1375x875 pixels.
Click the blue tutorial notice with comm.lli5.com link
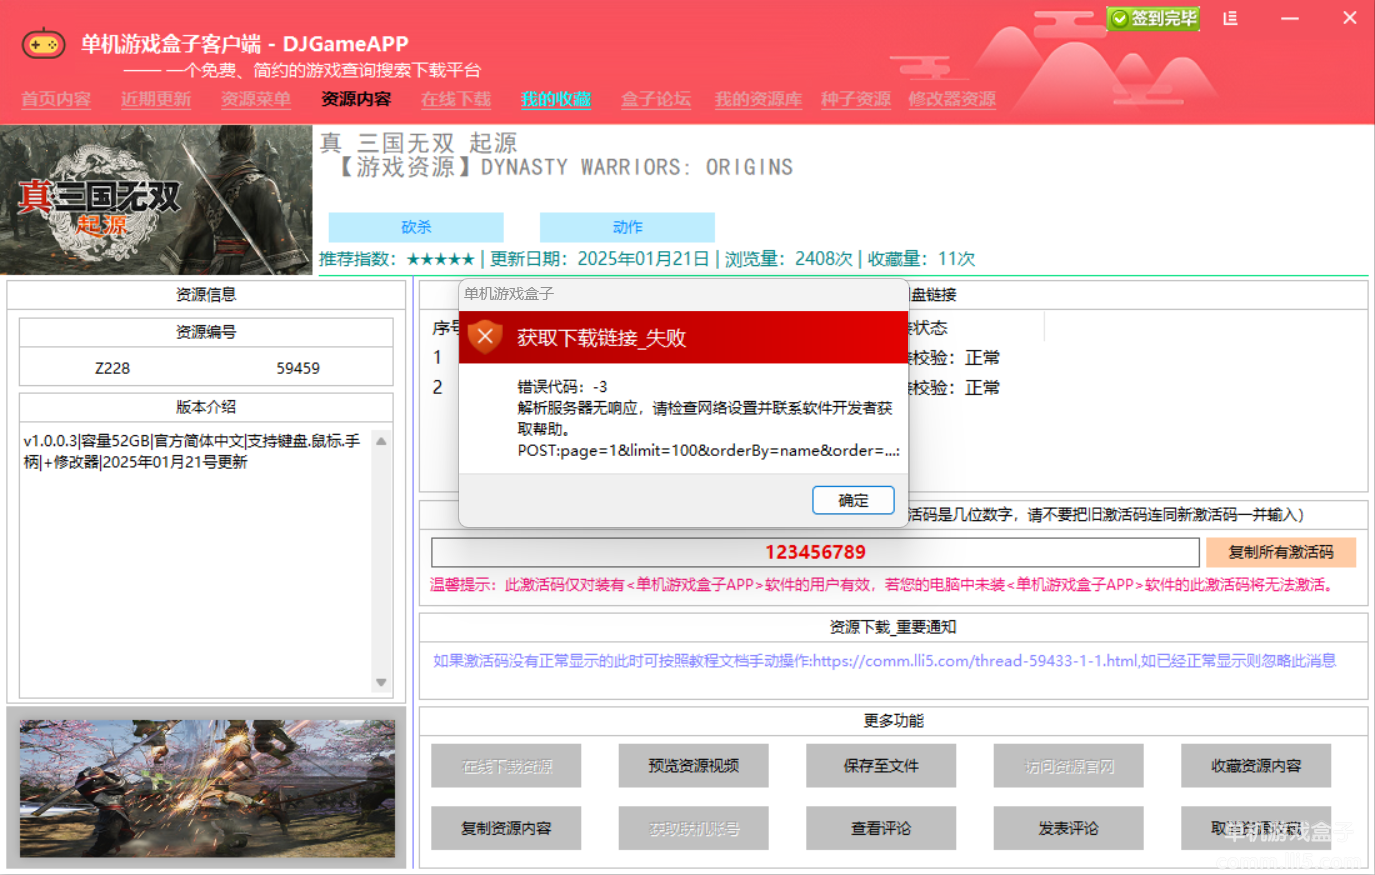click(884, 661)
